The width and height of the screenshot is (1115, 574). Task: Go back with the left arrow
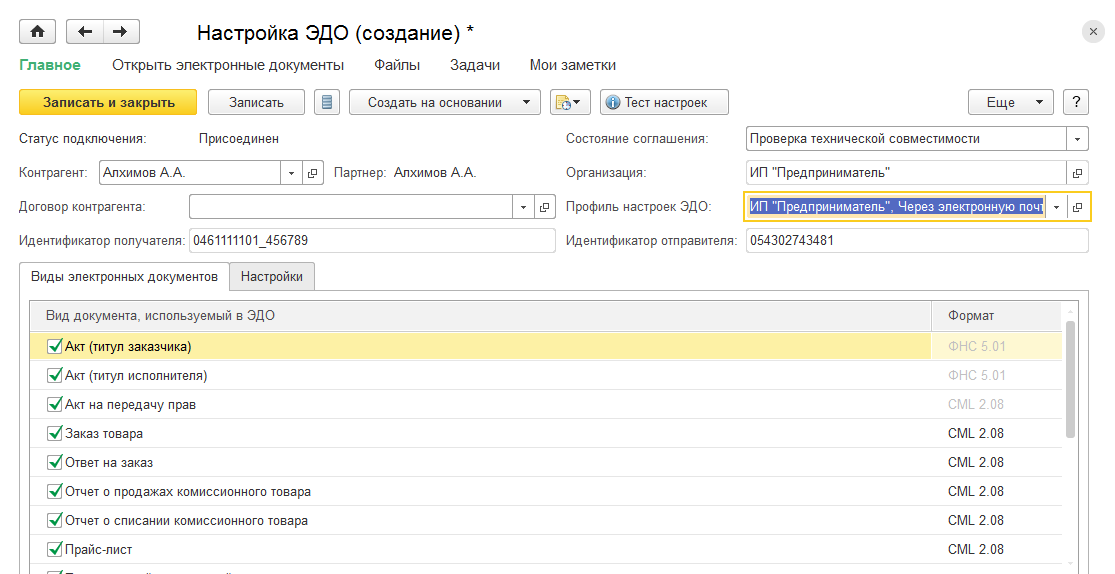(x=85, y=32)
